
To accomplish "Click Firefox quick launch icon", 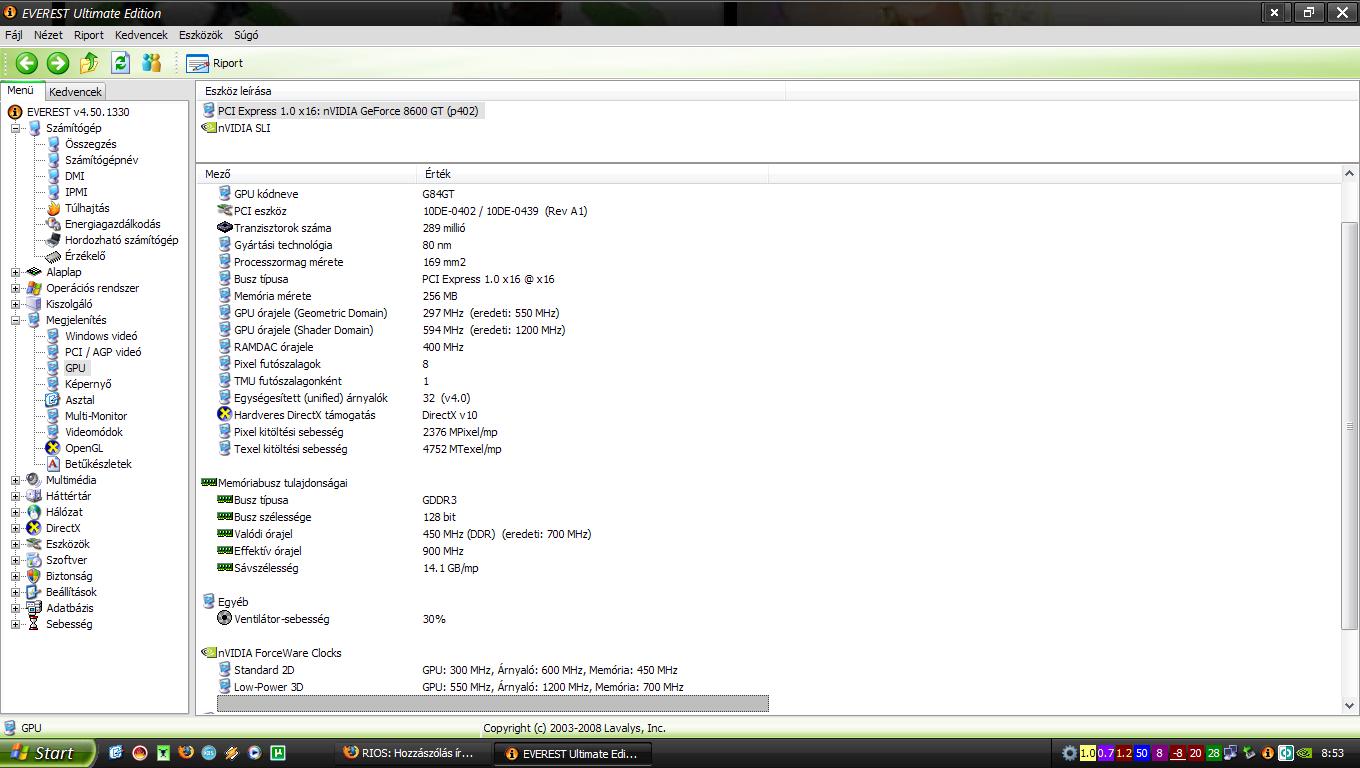I will point(185,753).
